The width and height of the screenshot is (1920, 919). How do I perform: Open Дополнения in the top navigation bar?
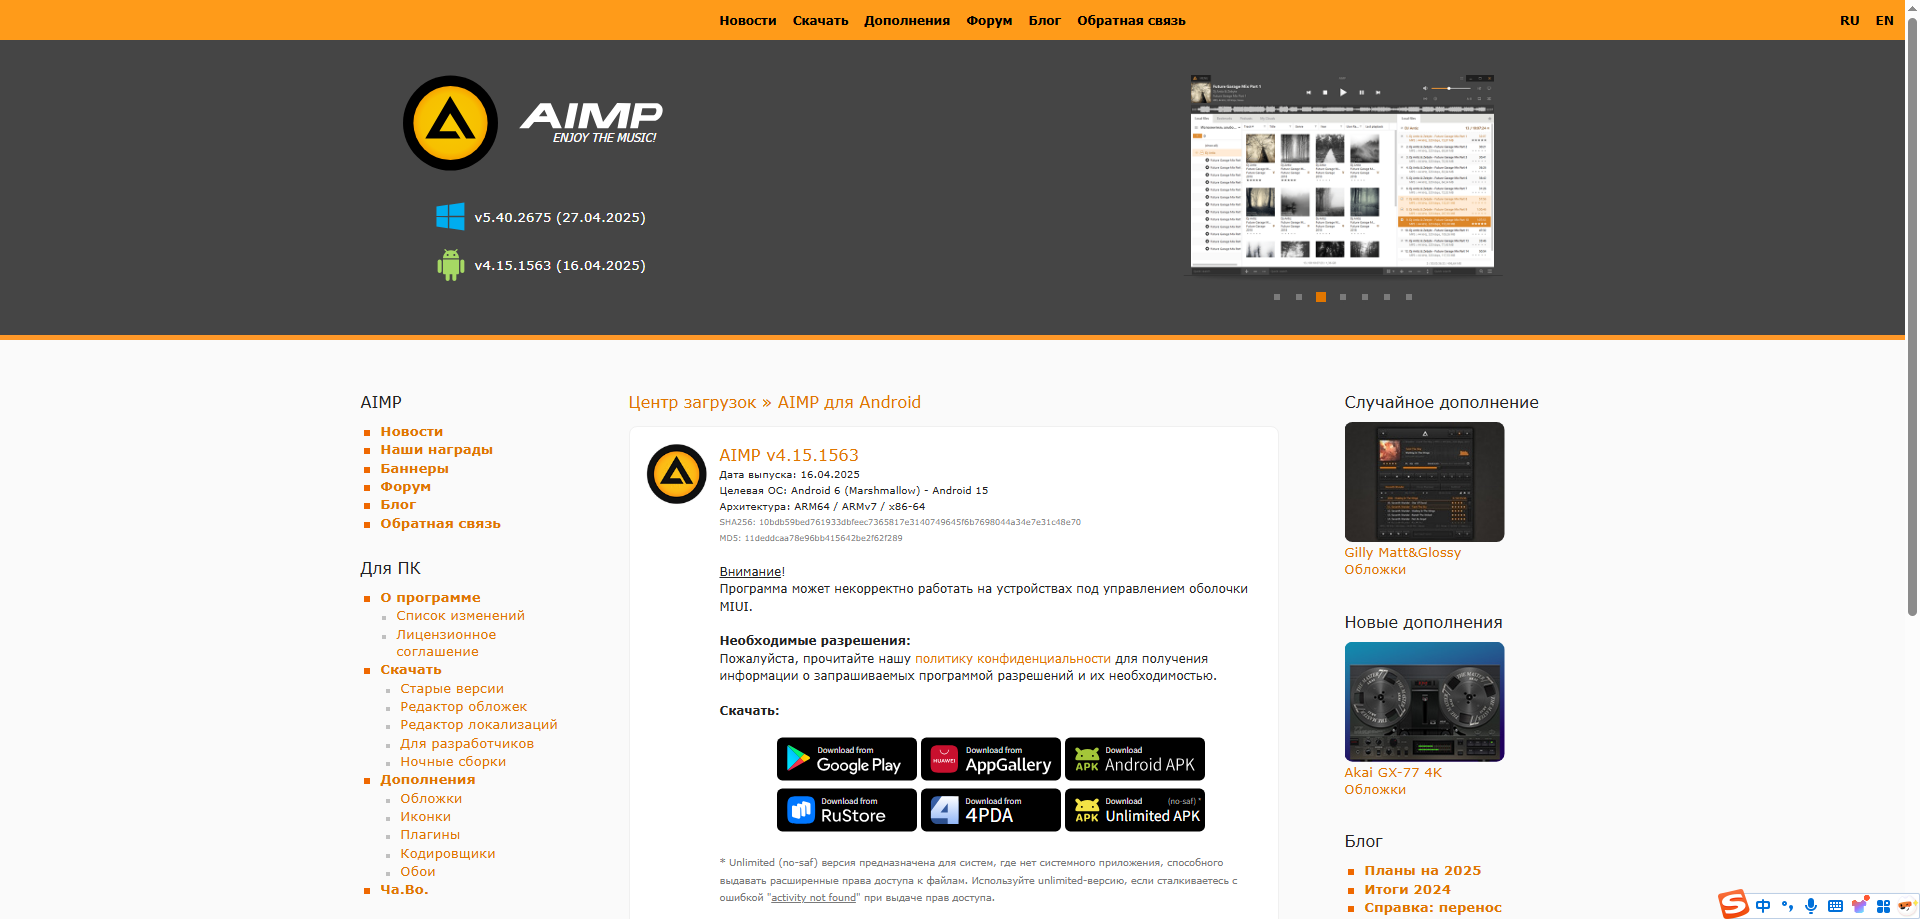coord(907,20)
